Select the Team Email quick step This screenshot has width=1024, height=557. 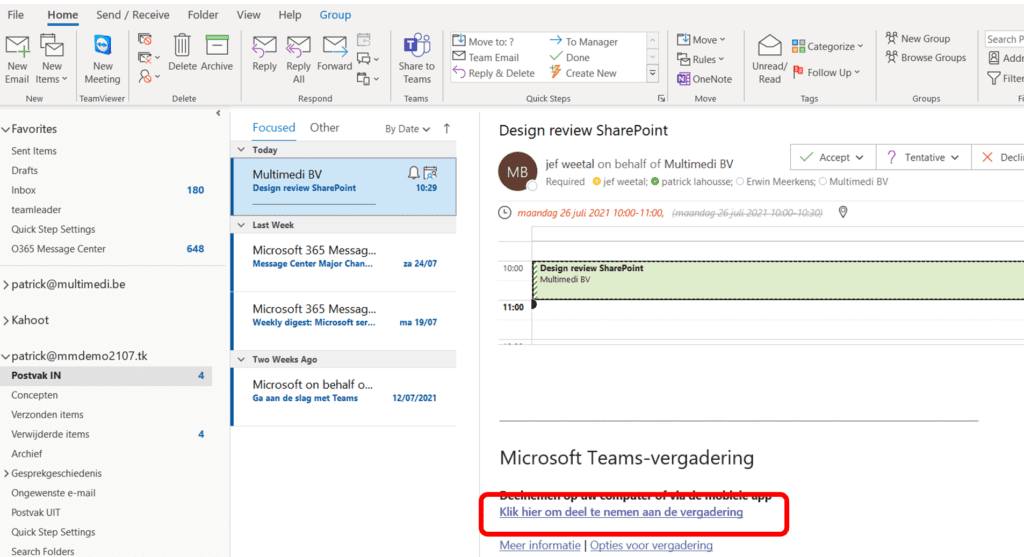pyautogui.click(x=486, y=57)
